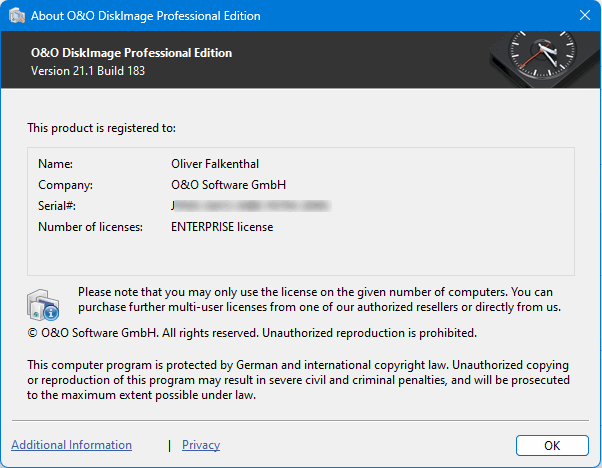This screenshot has width=602, height=468.
Task: Click the O&O DiskImage title bar icon
Action: coord(16,16)
